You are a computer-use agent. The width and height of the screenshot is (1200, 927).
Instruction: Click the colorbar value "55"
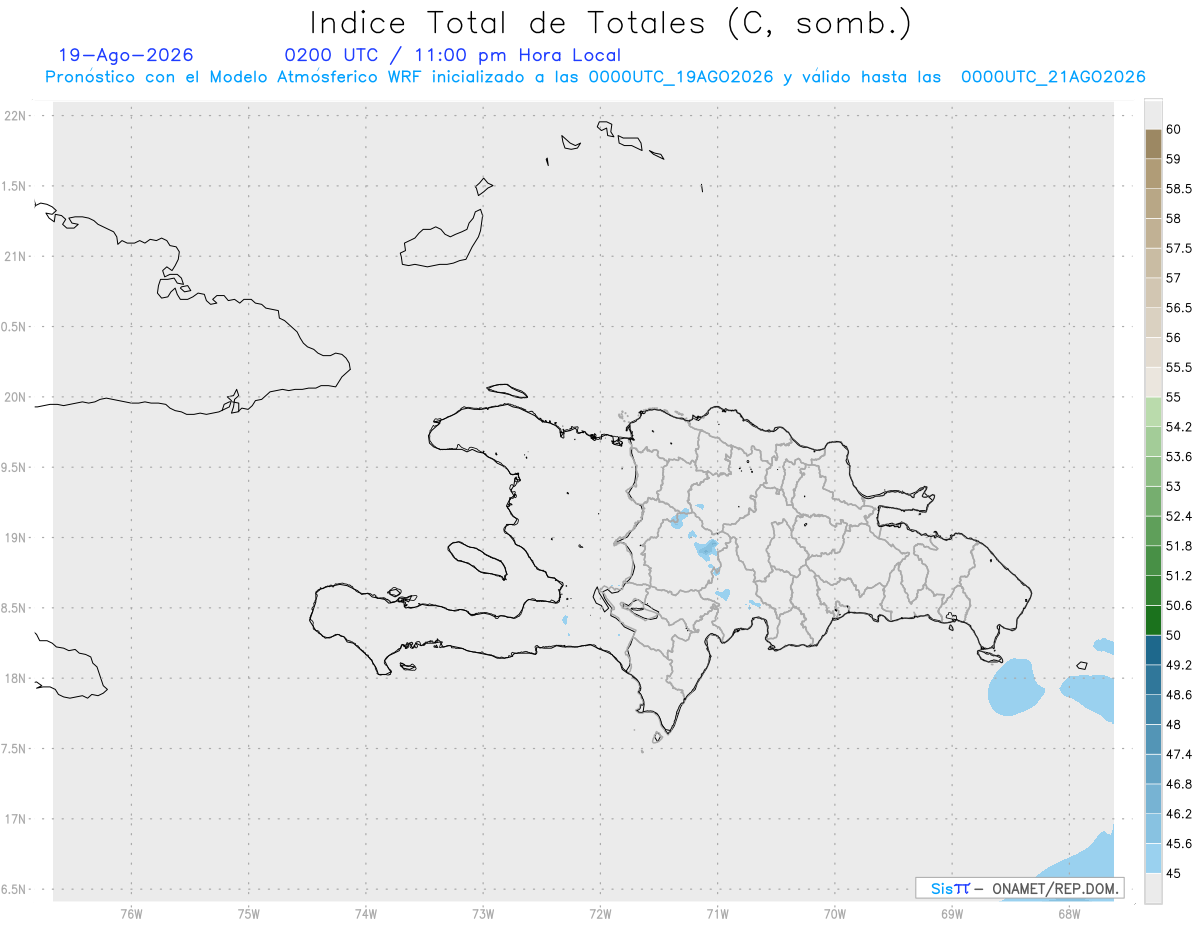[1173, 397]
